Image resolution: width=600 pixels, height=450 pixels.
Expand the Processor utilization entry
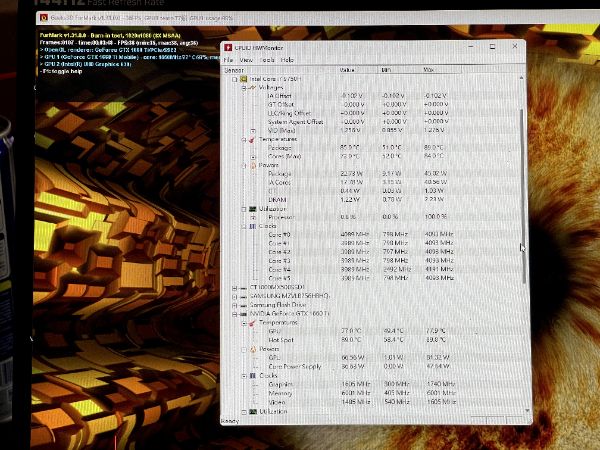pyautogui.click(x=253, y=217)
